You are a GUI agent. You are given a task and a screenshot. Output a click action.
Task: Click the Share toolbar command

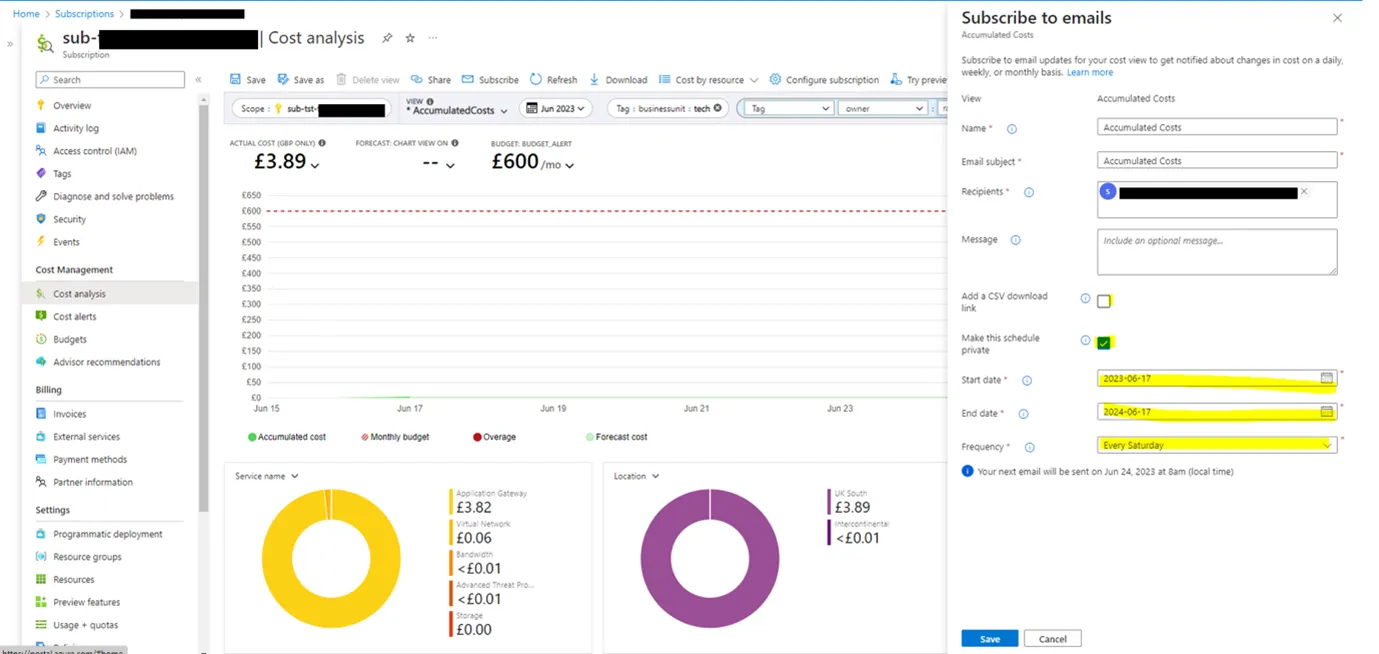click(x=430, y=80)
